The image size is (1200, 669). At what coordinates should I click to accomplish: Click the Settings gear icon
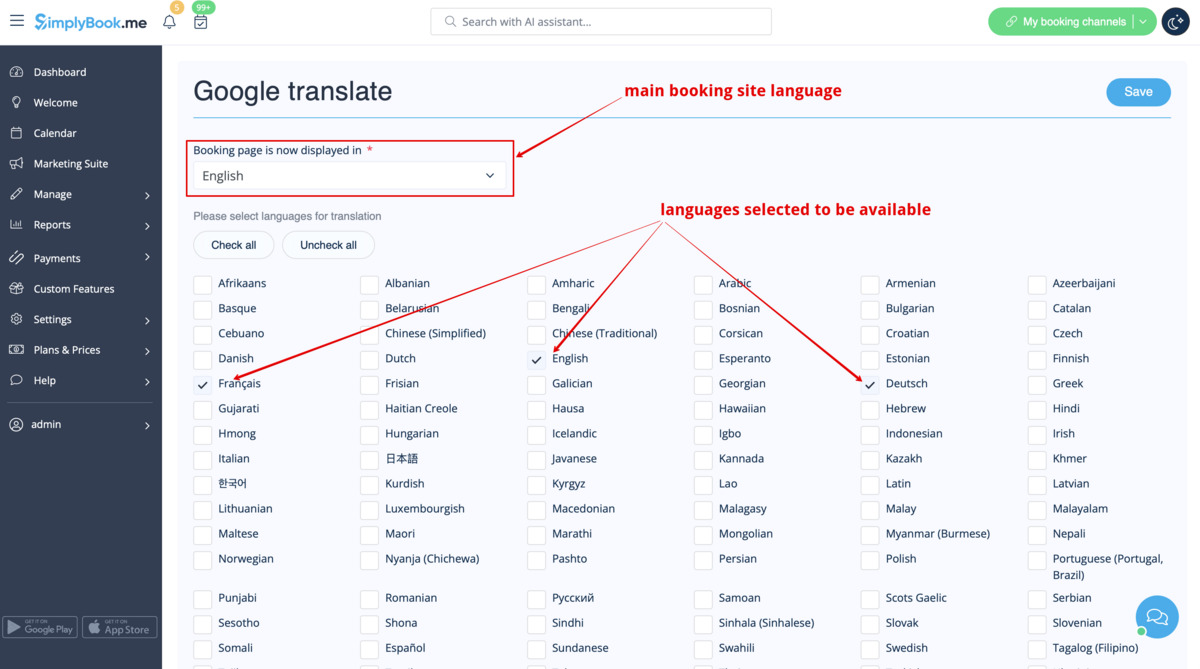pyautogui.click(x=16, y=319)
